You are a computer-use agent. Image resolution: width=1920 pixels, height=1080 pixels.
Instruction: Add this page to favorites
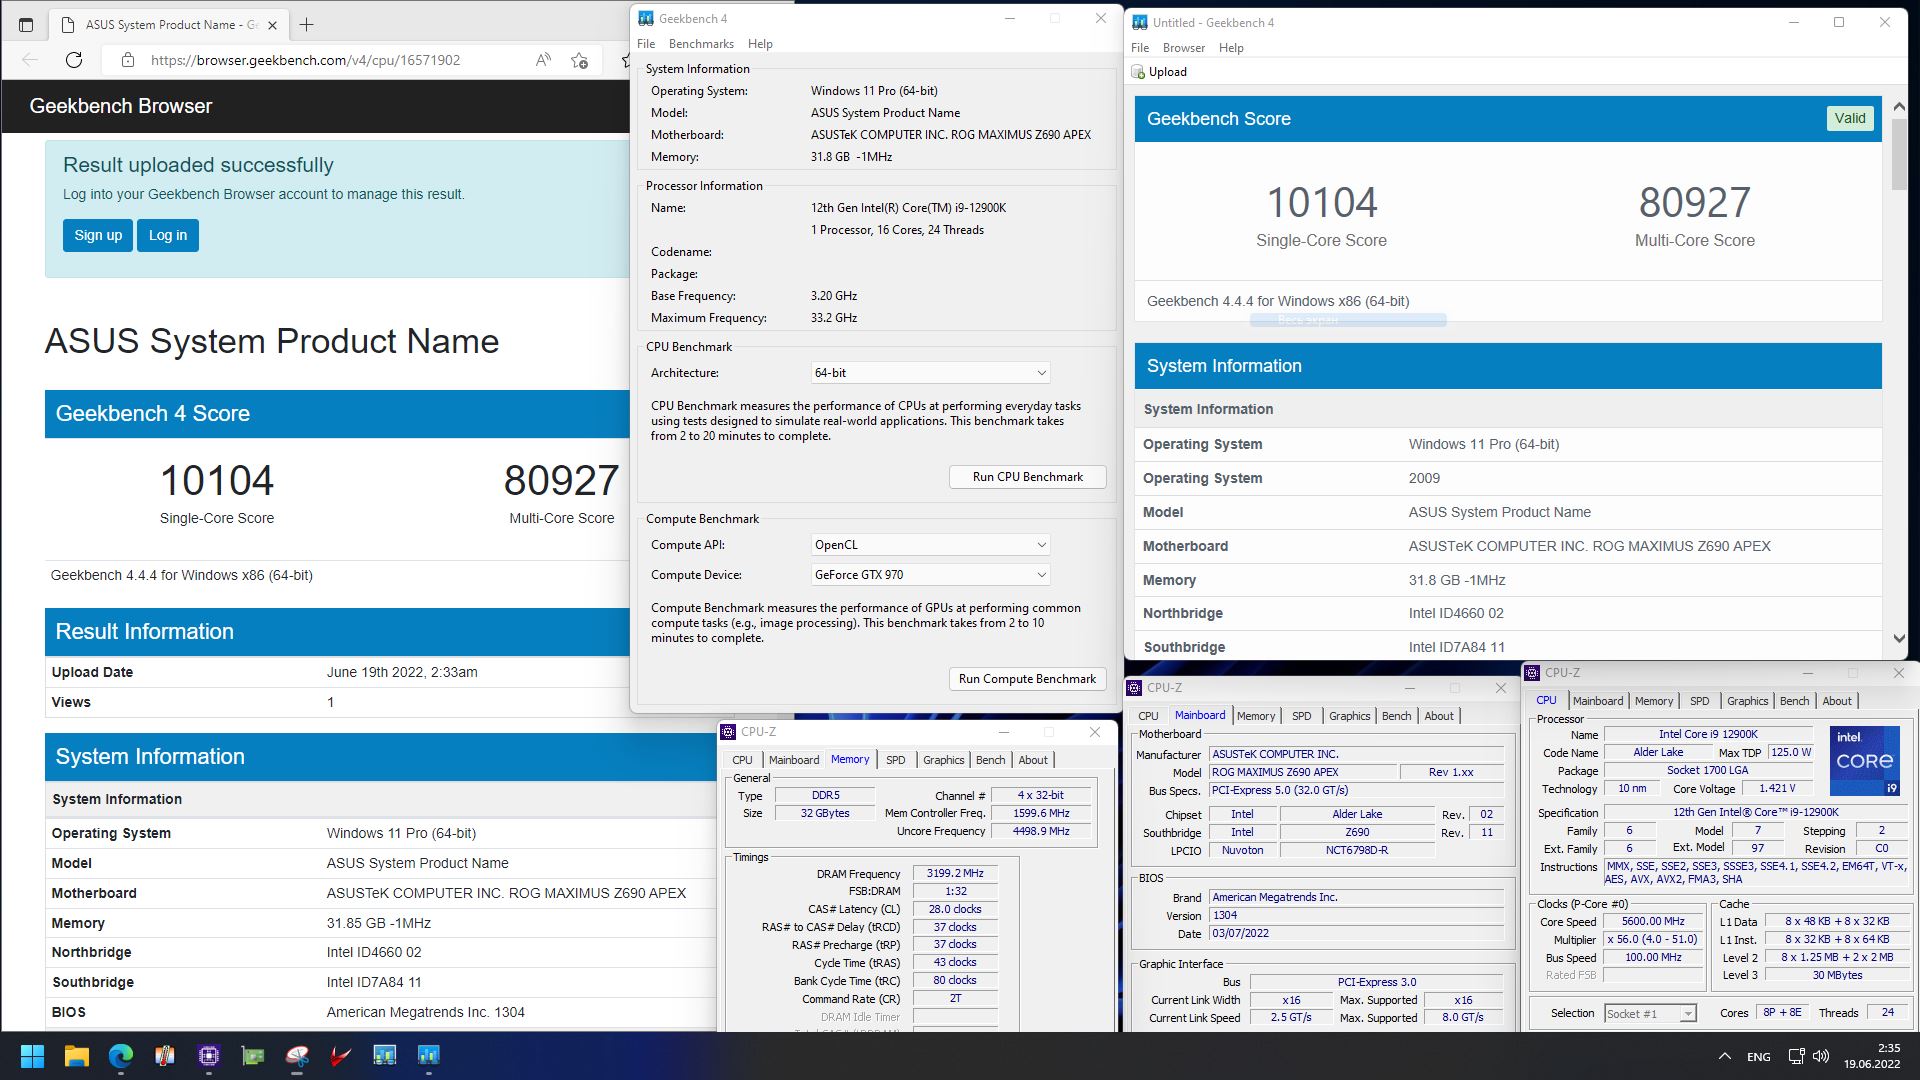(579, 60)
